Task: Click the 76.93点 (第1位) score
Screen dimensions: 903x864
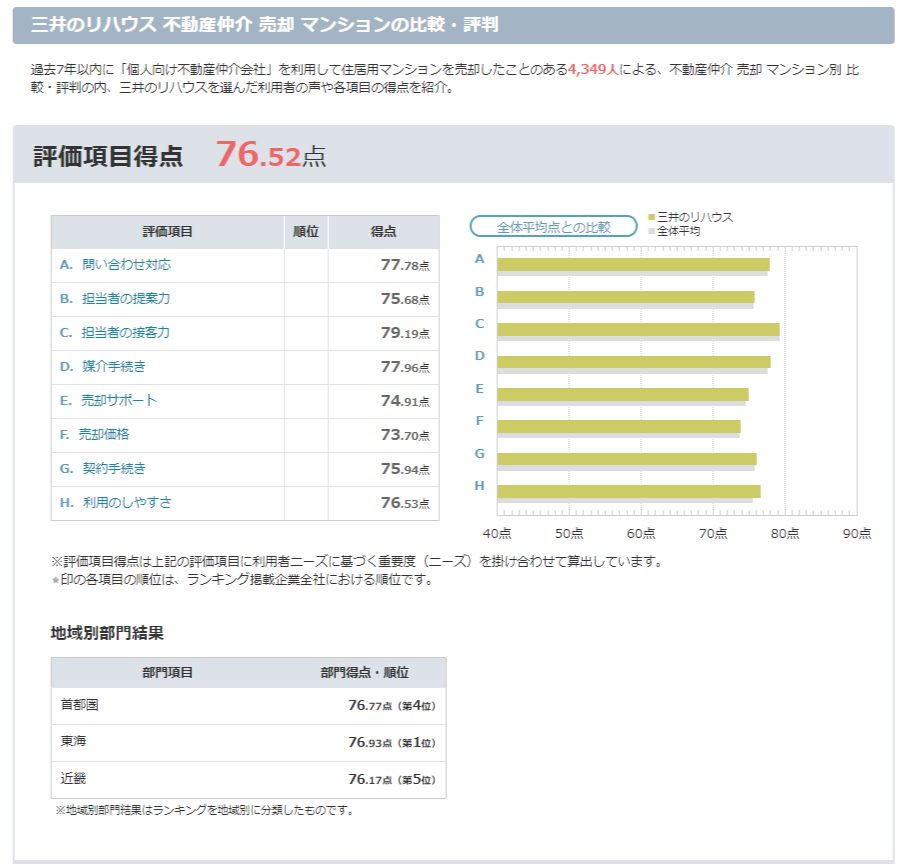Action: pos(392,742)
